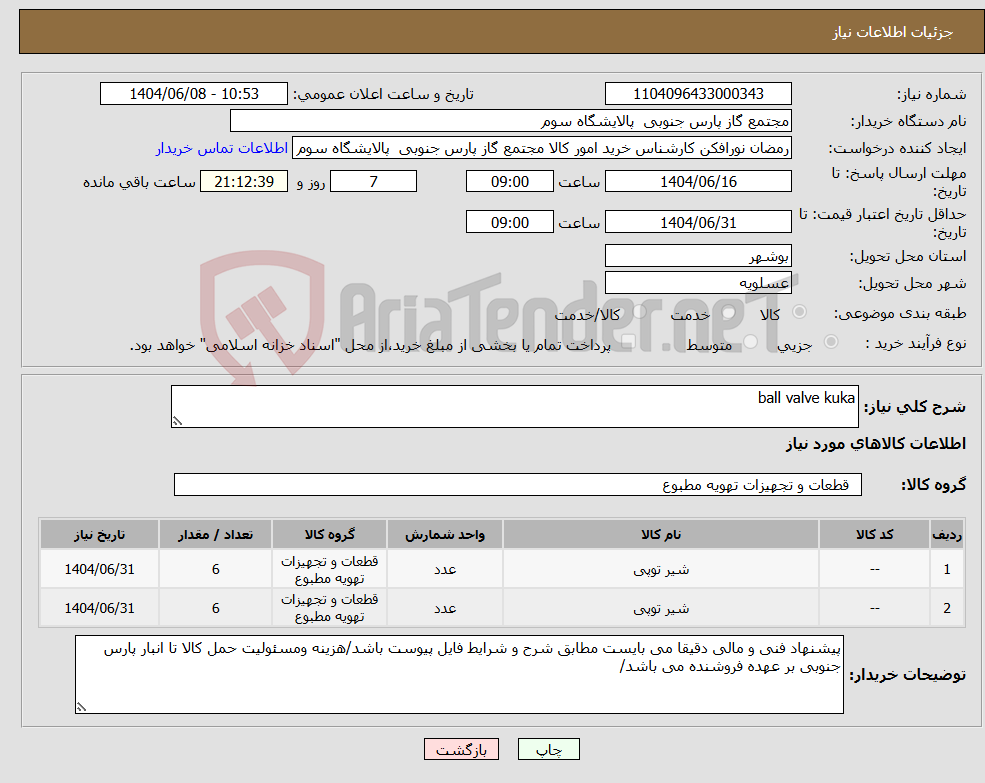Open the عسلویه city dropdown
Screen dimensions: 985x783
698,282
